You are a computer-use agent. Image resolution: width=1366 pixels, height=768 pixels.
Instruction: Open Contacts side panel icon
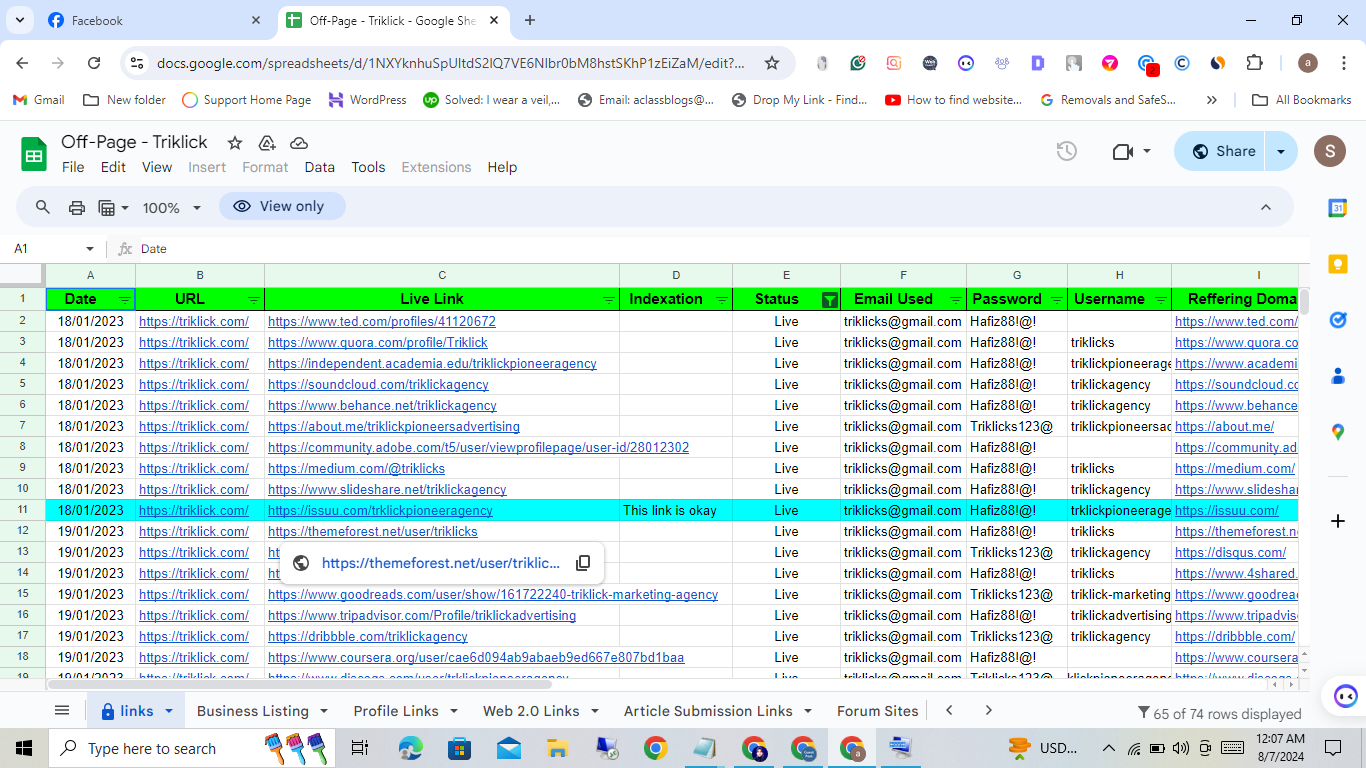1338,376
